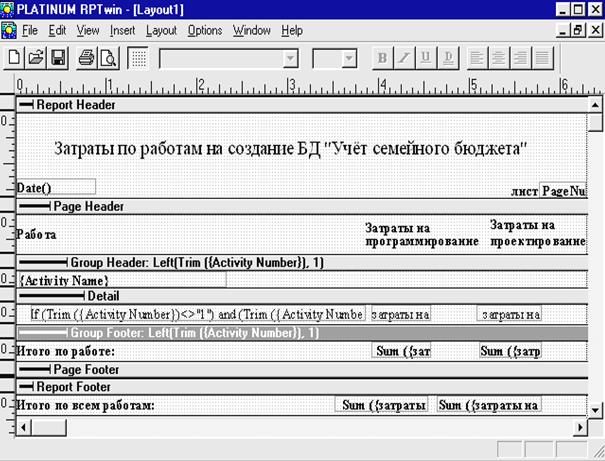Select the "лист" label
Image resolution: width=605 pixels, height=461 pixels.
[x=524, y=191]
